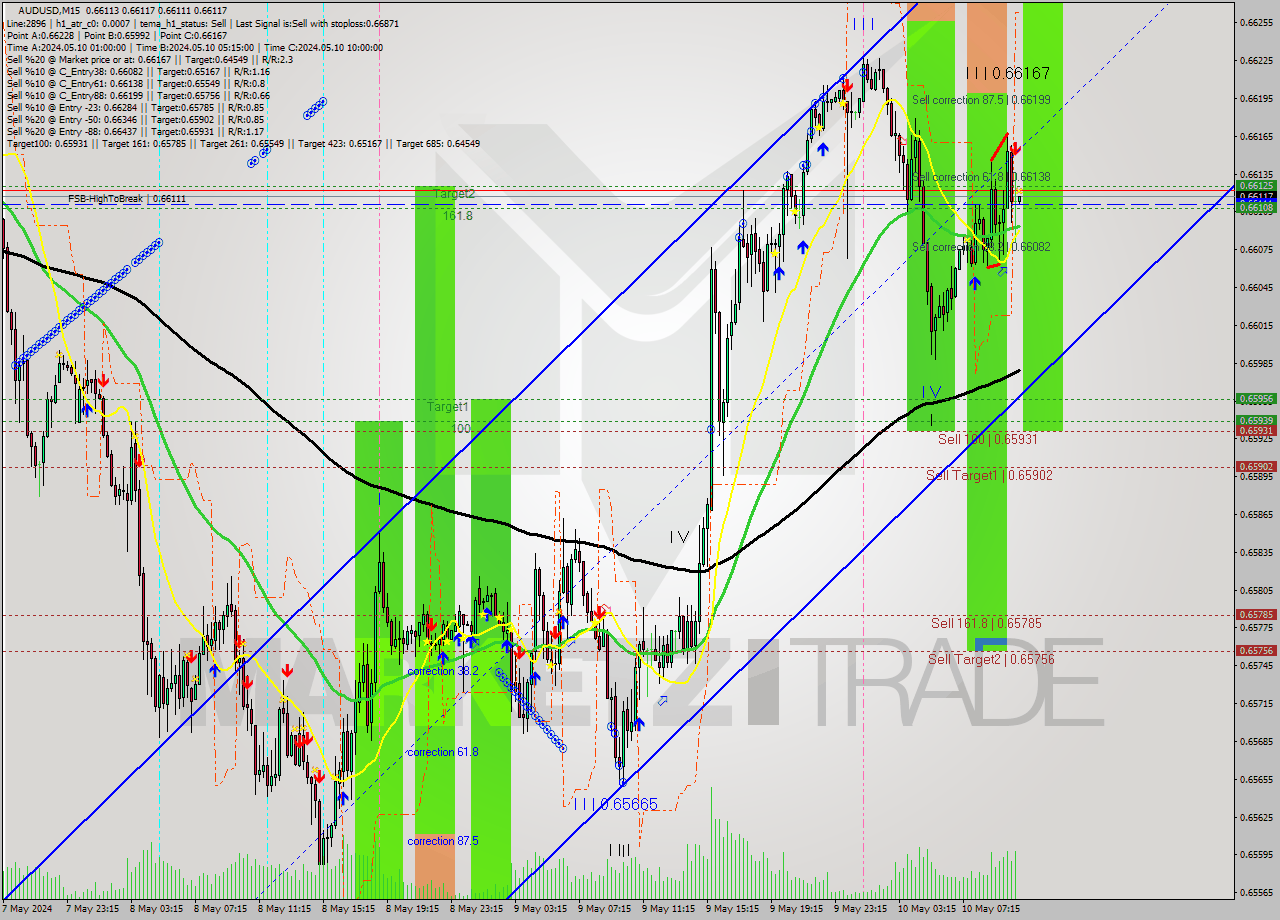Click the 0.66195 price axis label
Viewport: 1280px width, 920px height.
click(1256, 98)
